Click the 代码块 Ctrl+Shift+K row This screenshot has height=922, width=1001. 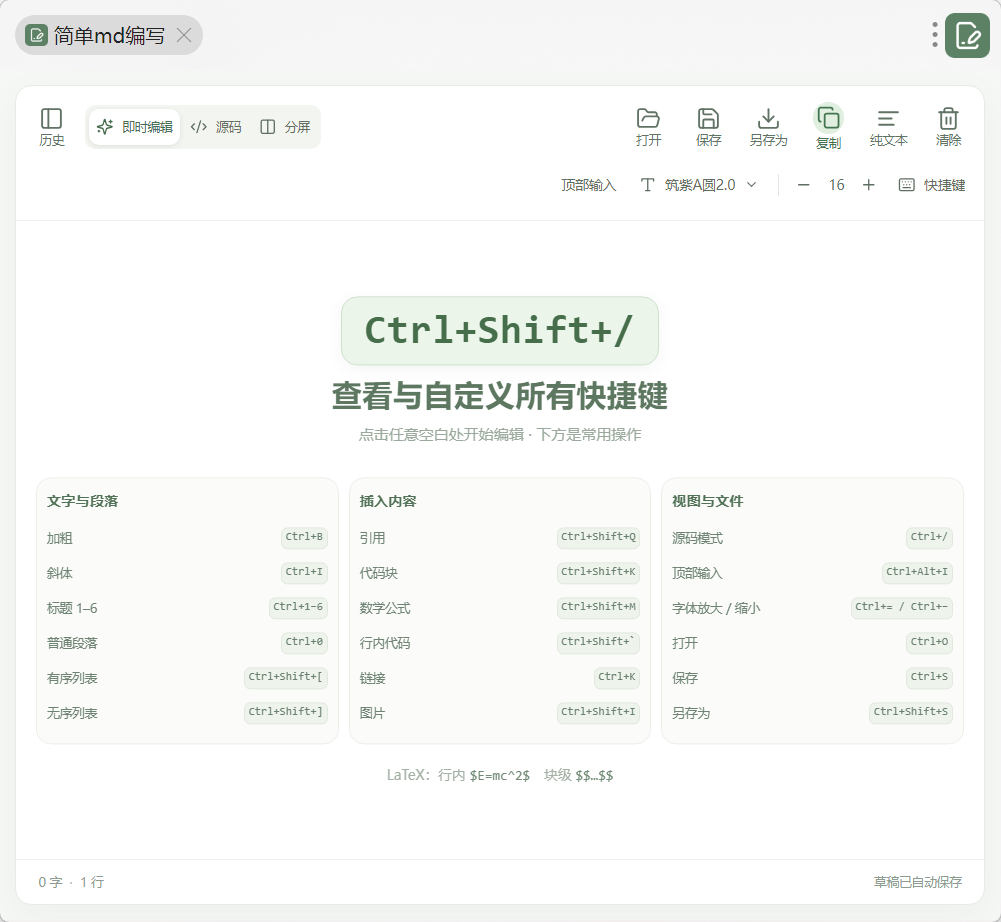[x=500, y=573]
